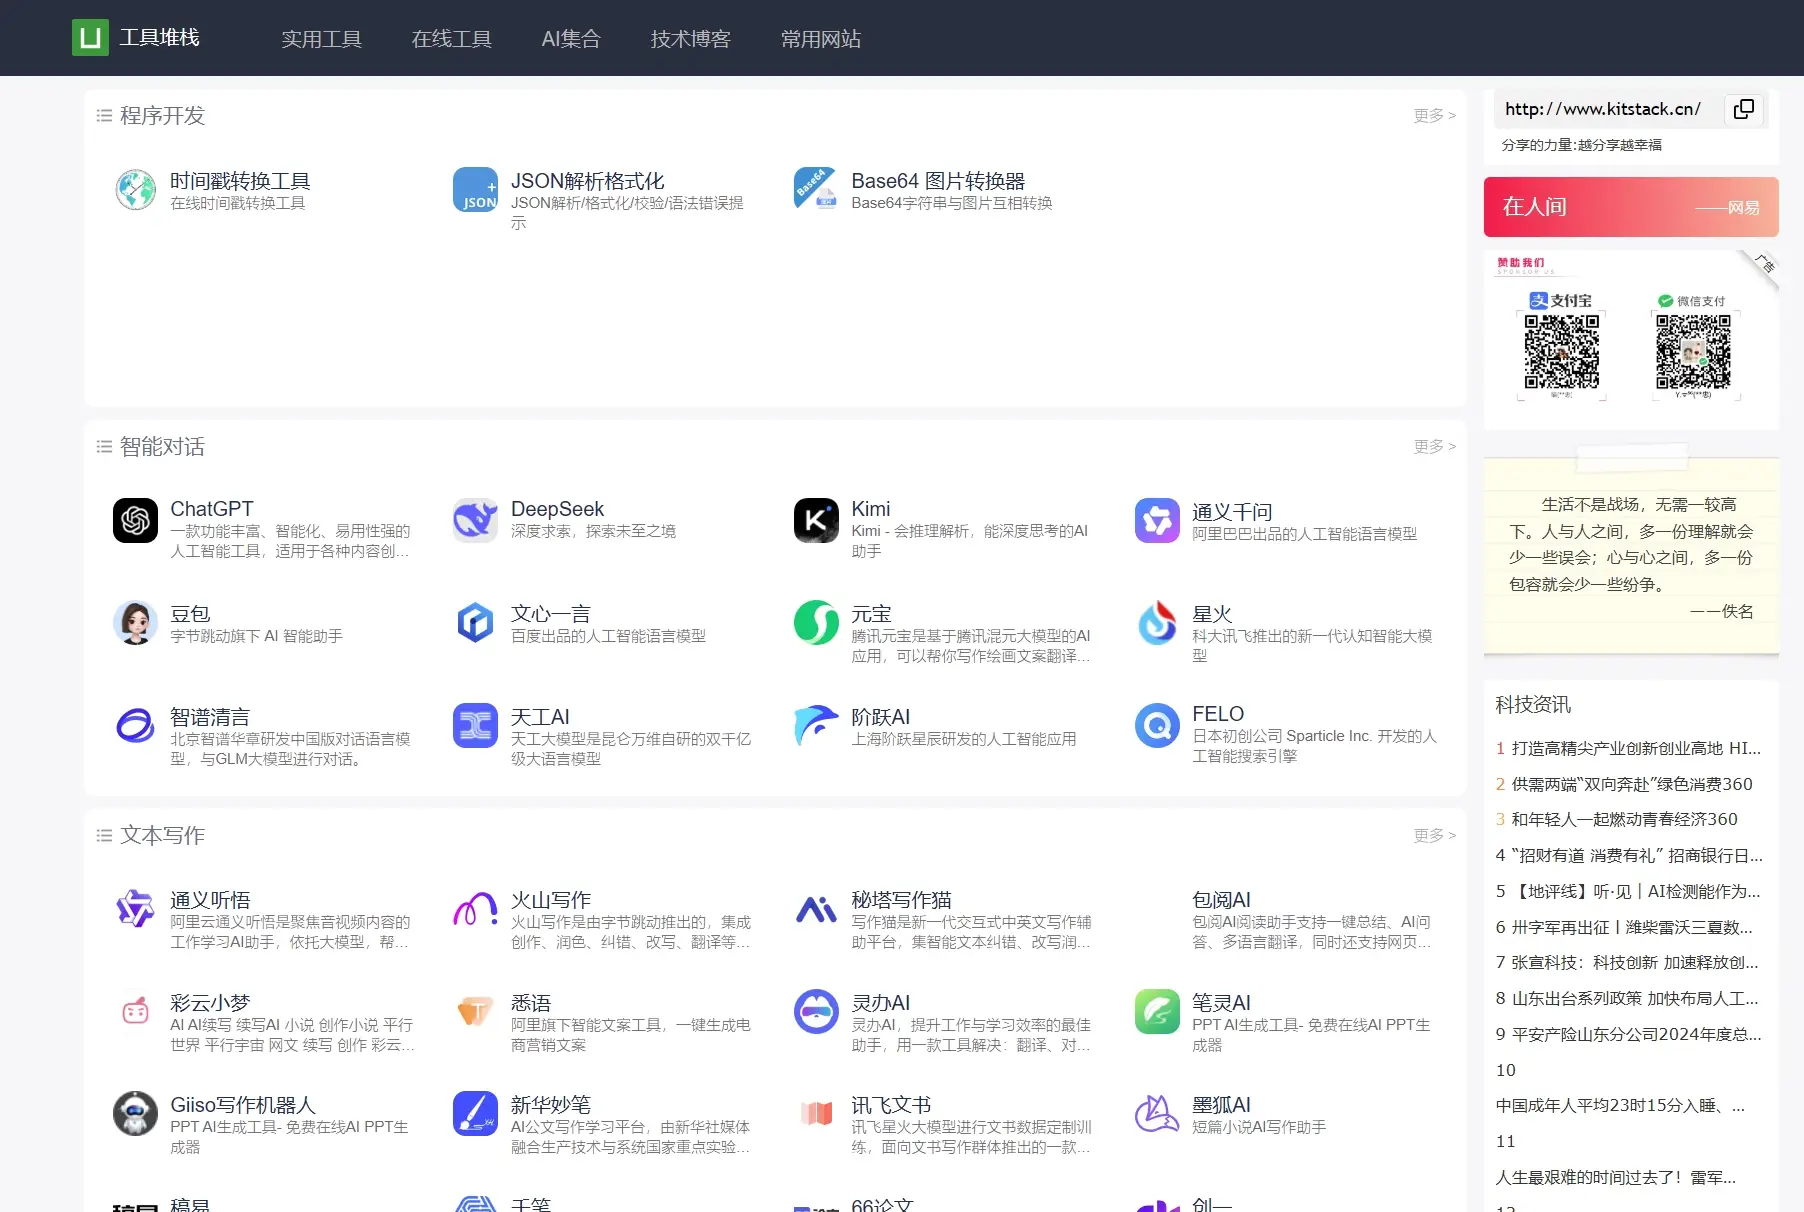This screenshot has height=1212, width=1804.
Task: Open the DeepSeek whale icon
Action: [x=475, y=520]
